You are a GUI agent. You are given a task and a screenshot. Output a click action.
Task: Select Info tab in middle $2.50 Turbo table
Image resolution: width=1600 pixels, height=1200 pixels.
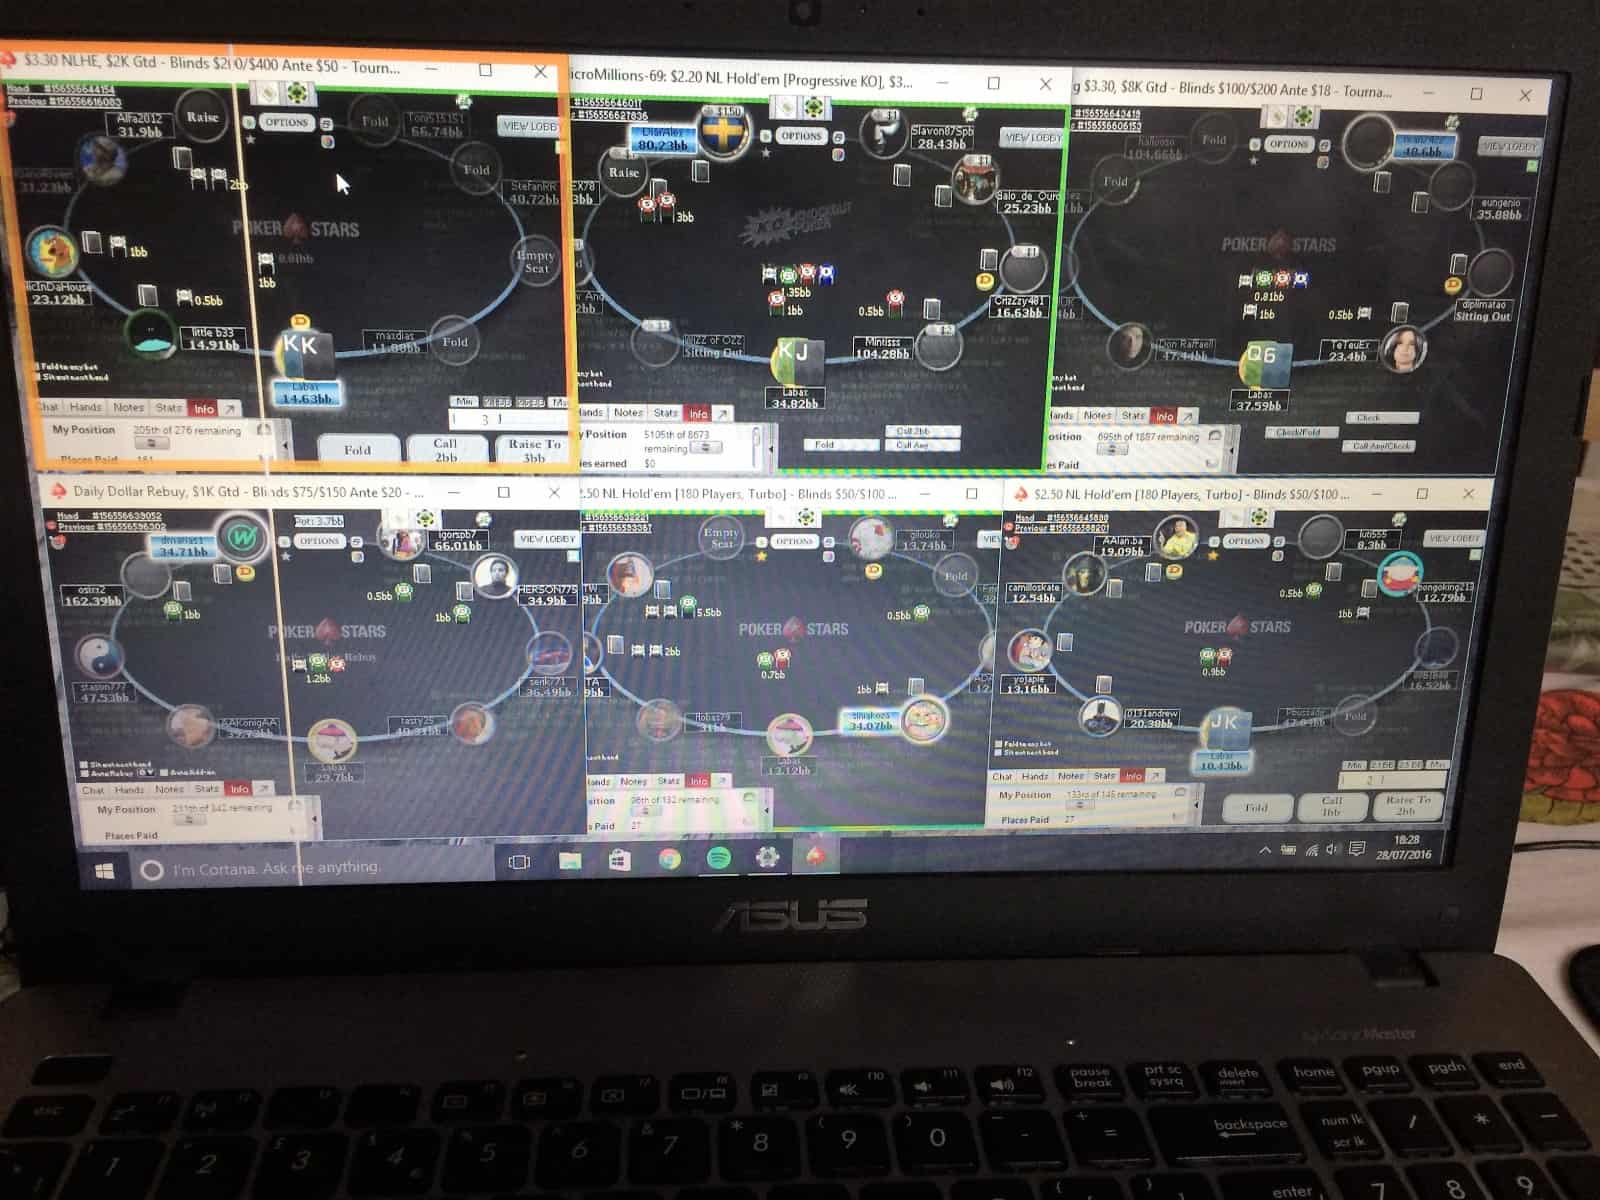[698, 780]
